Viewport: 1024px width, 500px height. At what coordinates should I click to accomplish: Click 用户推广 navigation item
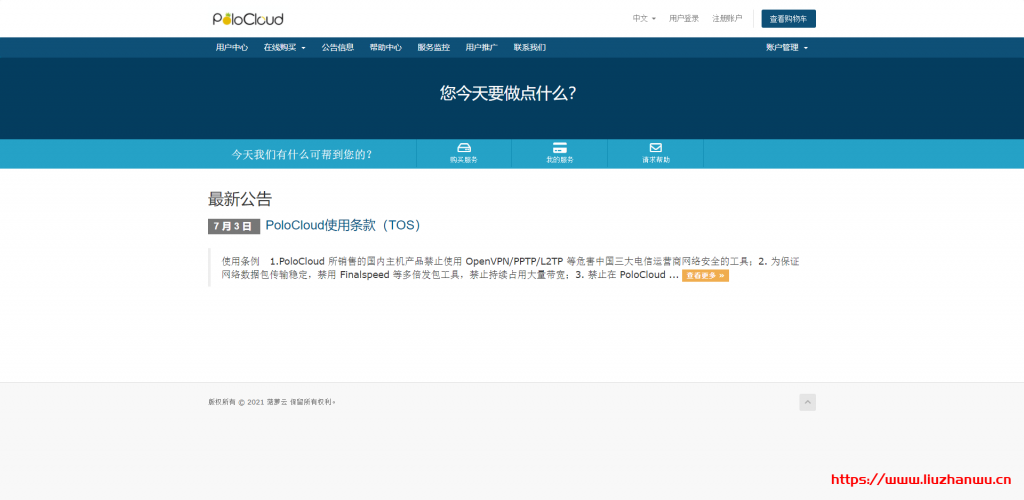[481, 47]
